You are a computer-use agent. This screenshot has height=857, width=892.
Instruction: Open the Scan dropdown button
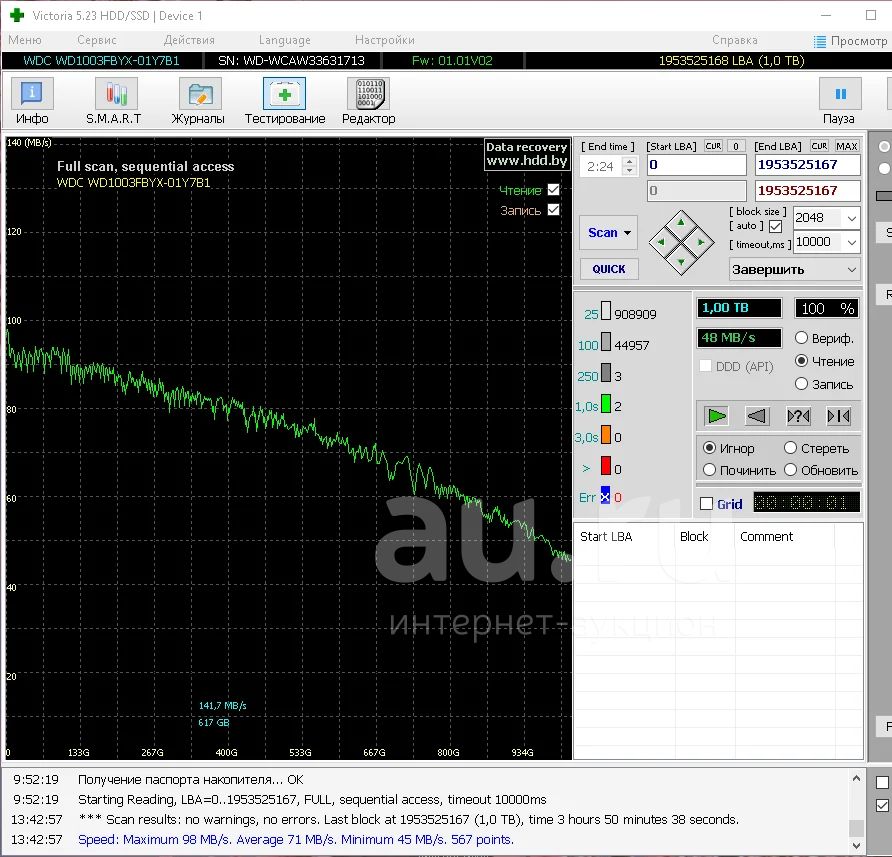(609, 232)
